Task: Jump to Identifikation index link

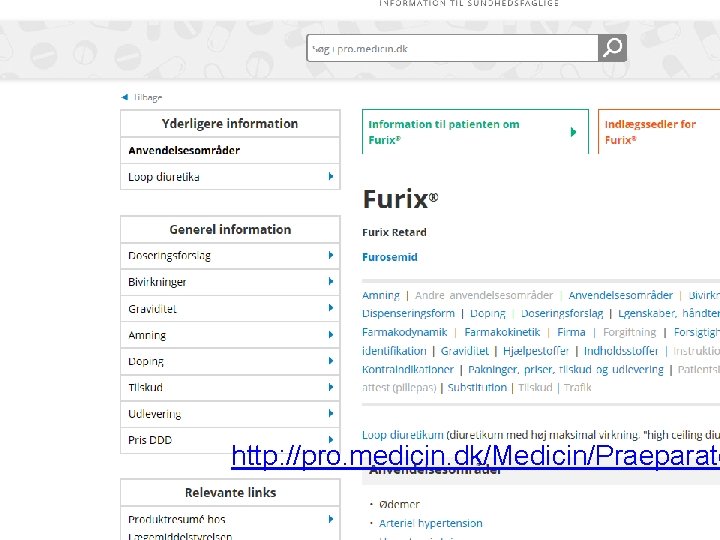Action: [x=394, y=351]
